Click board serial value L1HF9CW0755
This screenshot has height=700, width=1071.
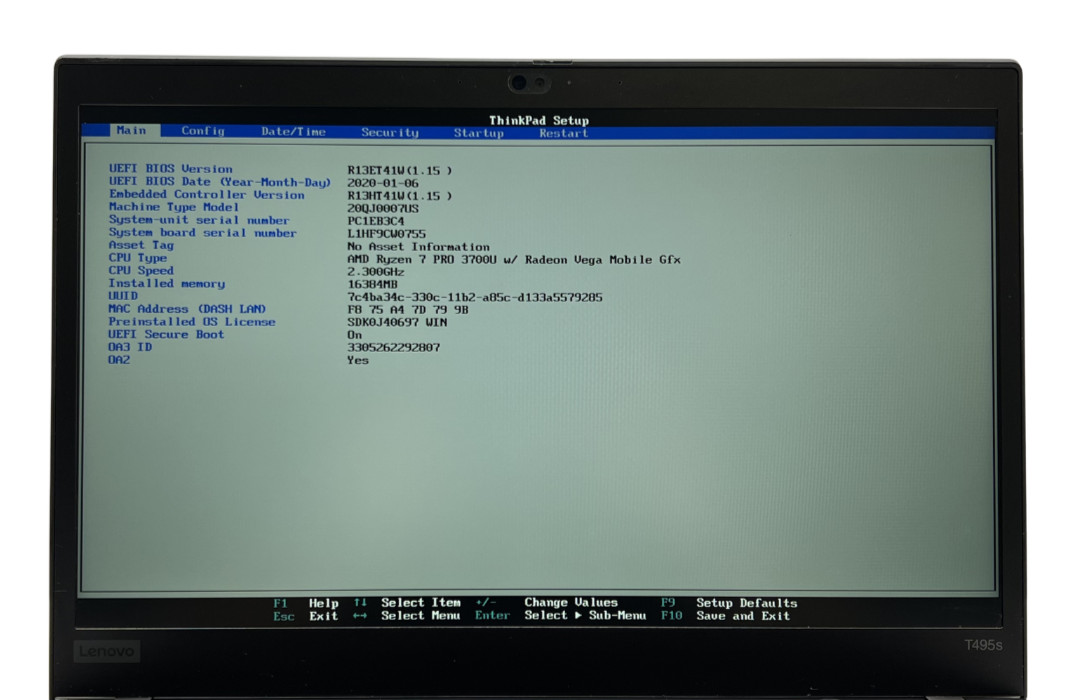click(x=386, y=234)
